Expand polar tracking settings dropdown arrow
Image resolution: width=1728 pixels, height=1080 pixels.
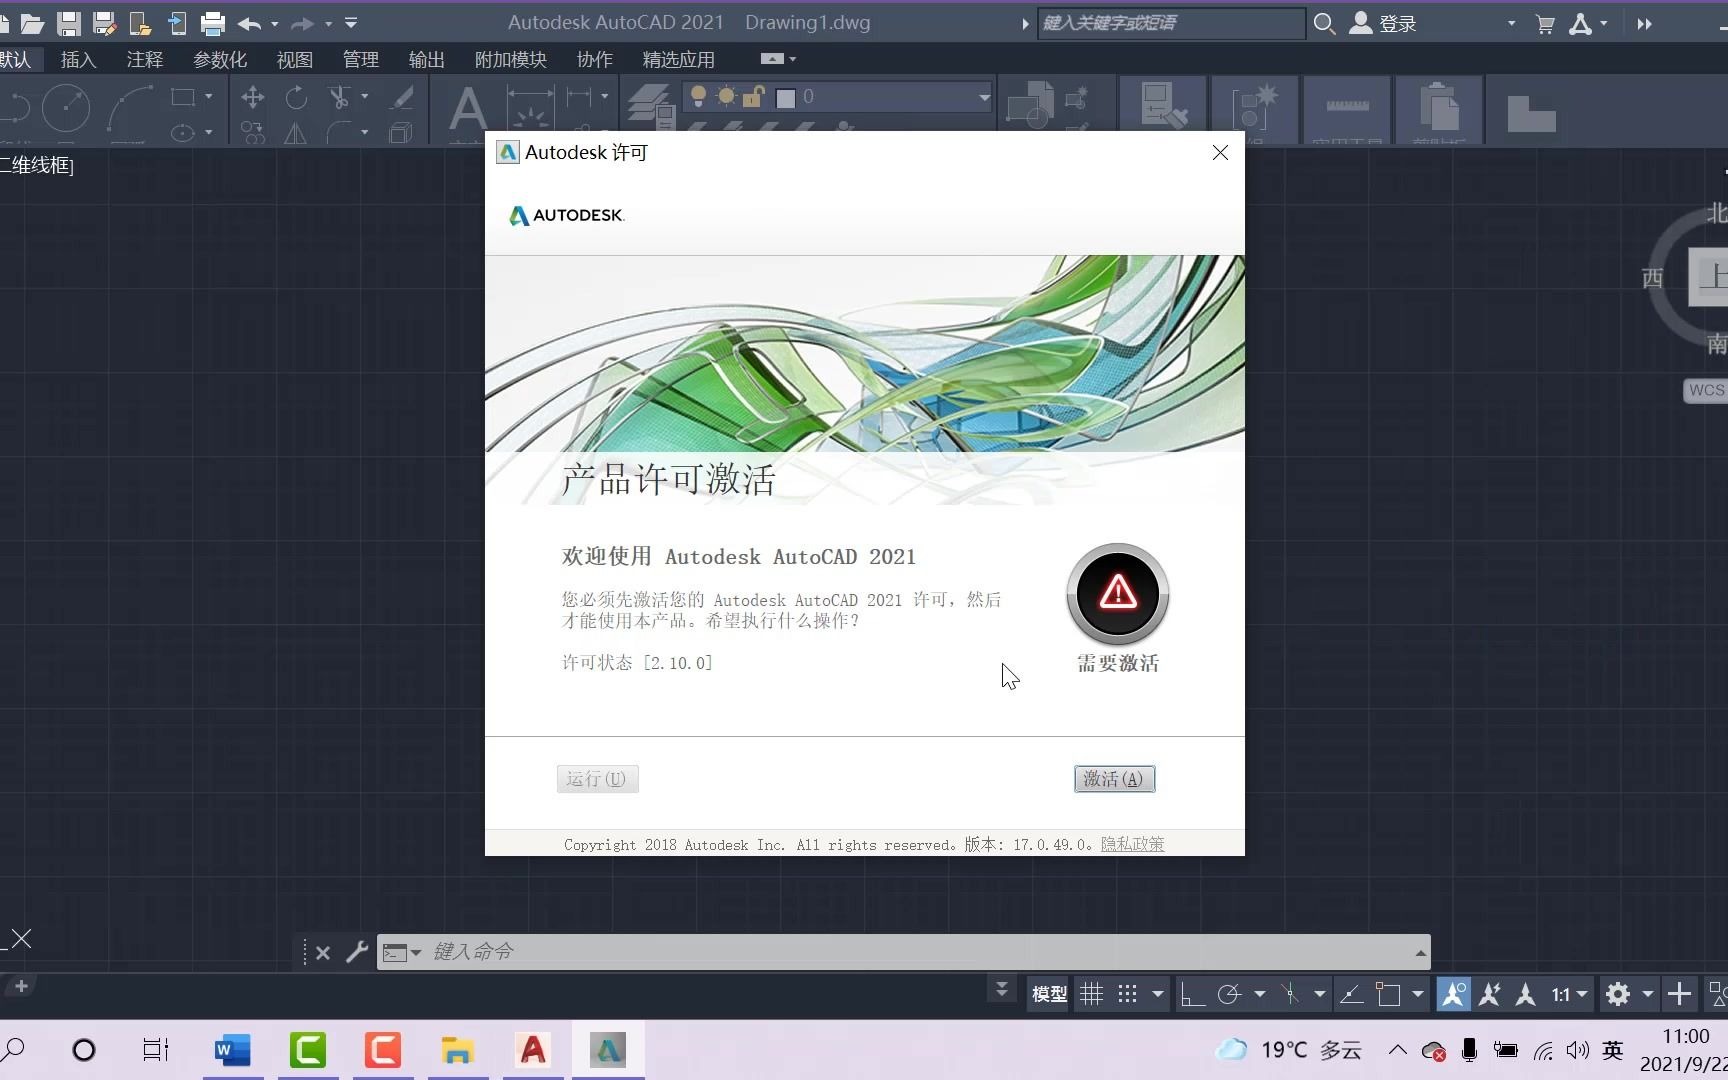coord(1260,994)
